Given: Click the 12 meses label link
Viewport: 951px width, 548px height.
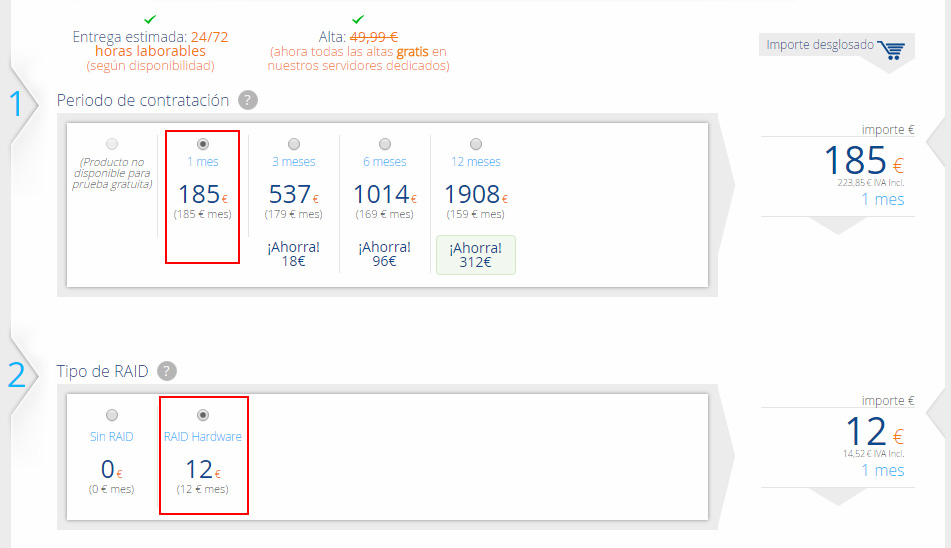Looking at the screenshot, I should click(x=475, y=162).
